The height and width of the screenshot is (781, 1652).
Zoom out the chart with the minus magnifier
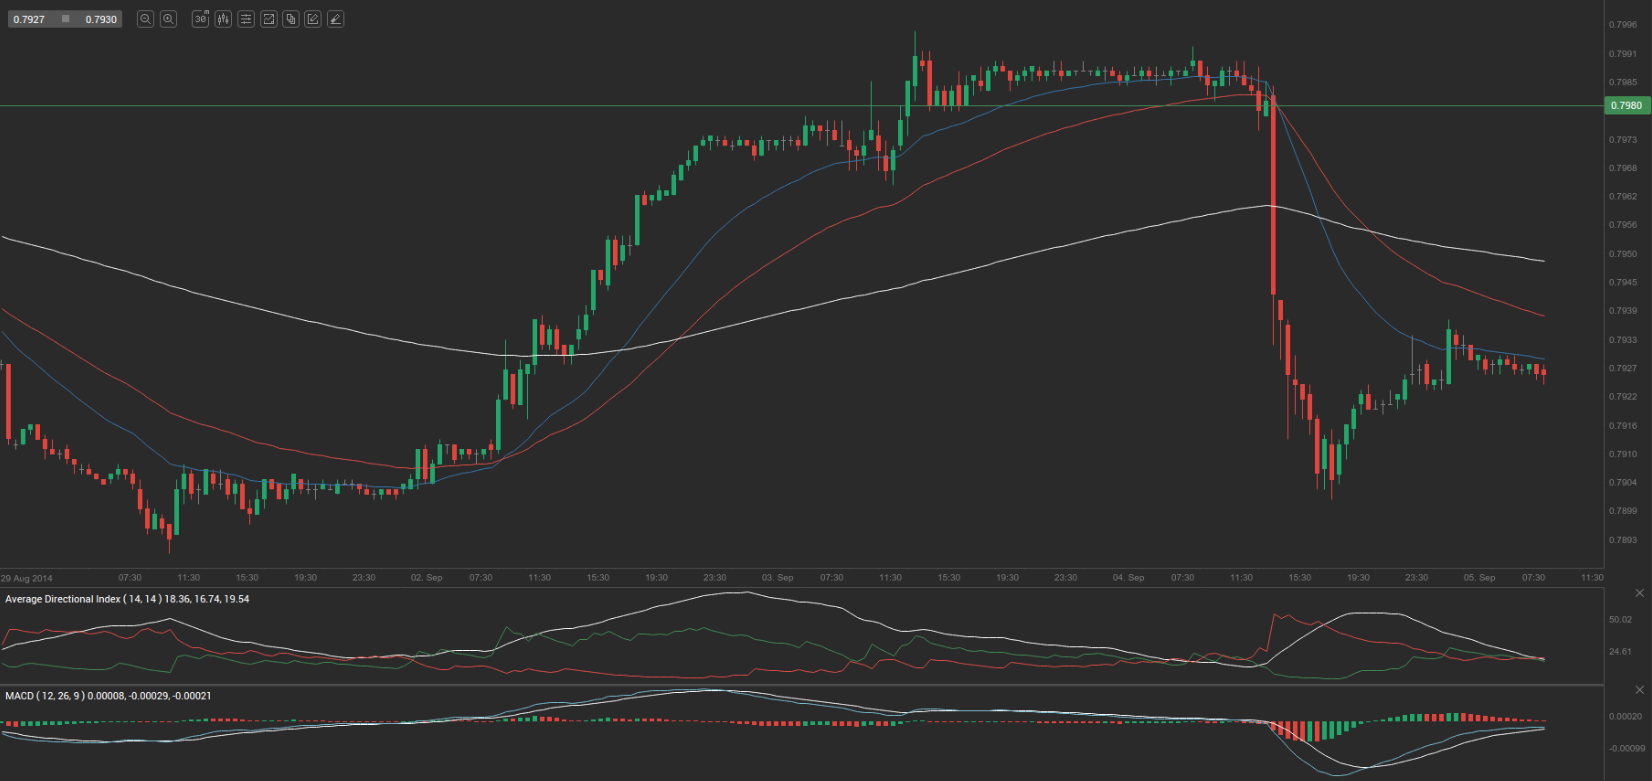pos(145,19)
